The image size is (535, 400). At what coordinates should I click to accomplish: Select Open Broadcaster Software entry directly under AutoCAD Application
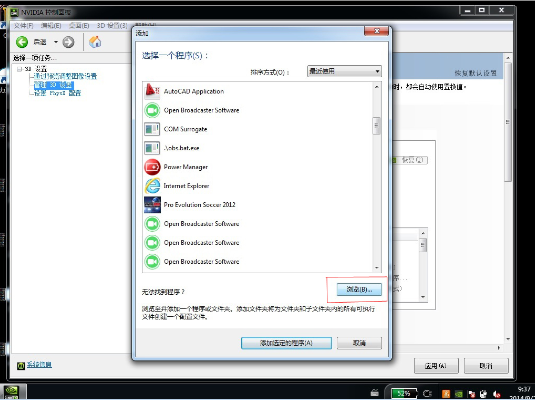click(x=201, y=110)
